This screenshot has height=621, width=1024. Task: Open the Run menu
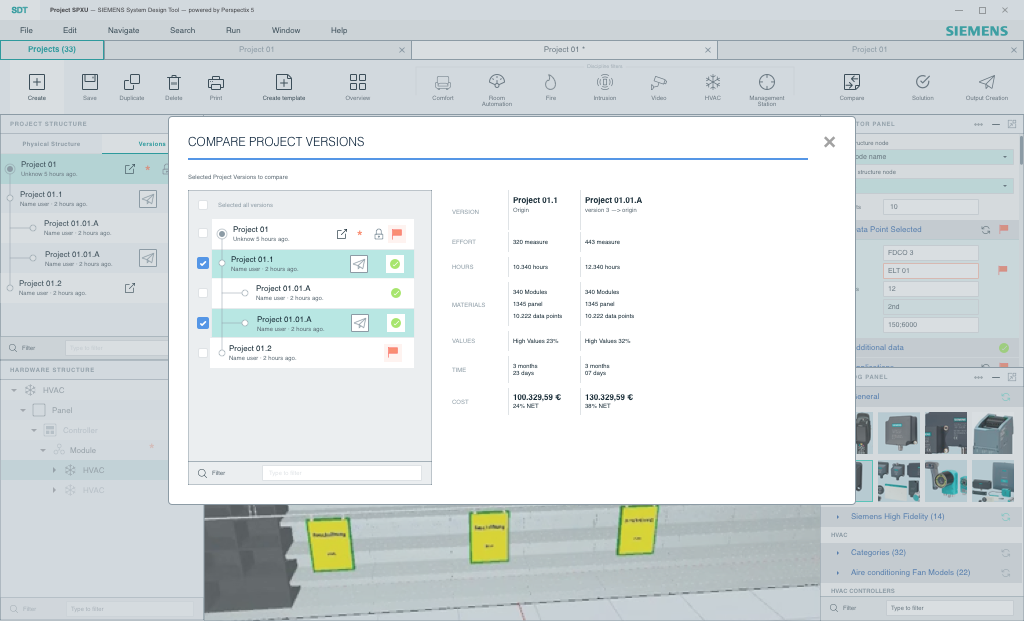(233, 30)
